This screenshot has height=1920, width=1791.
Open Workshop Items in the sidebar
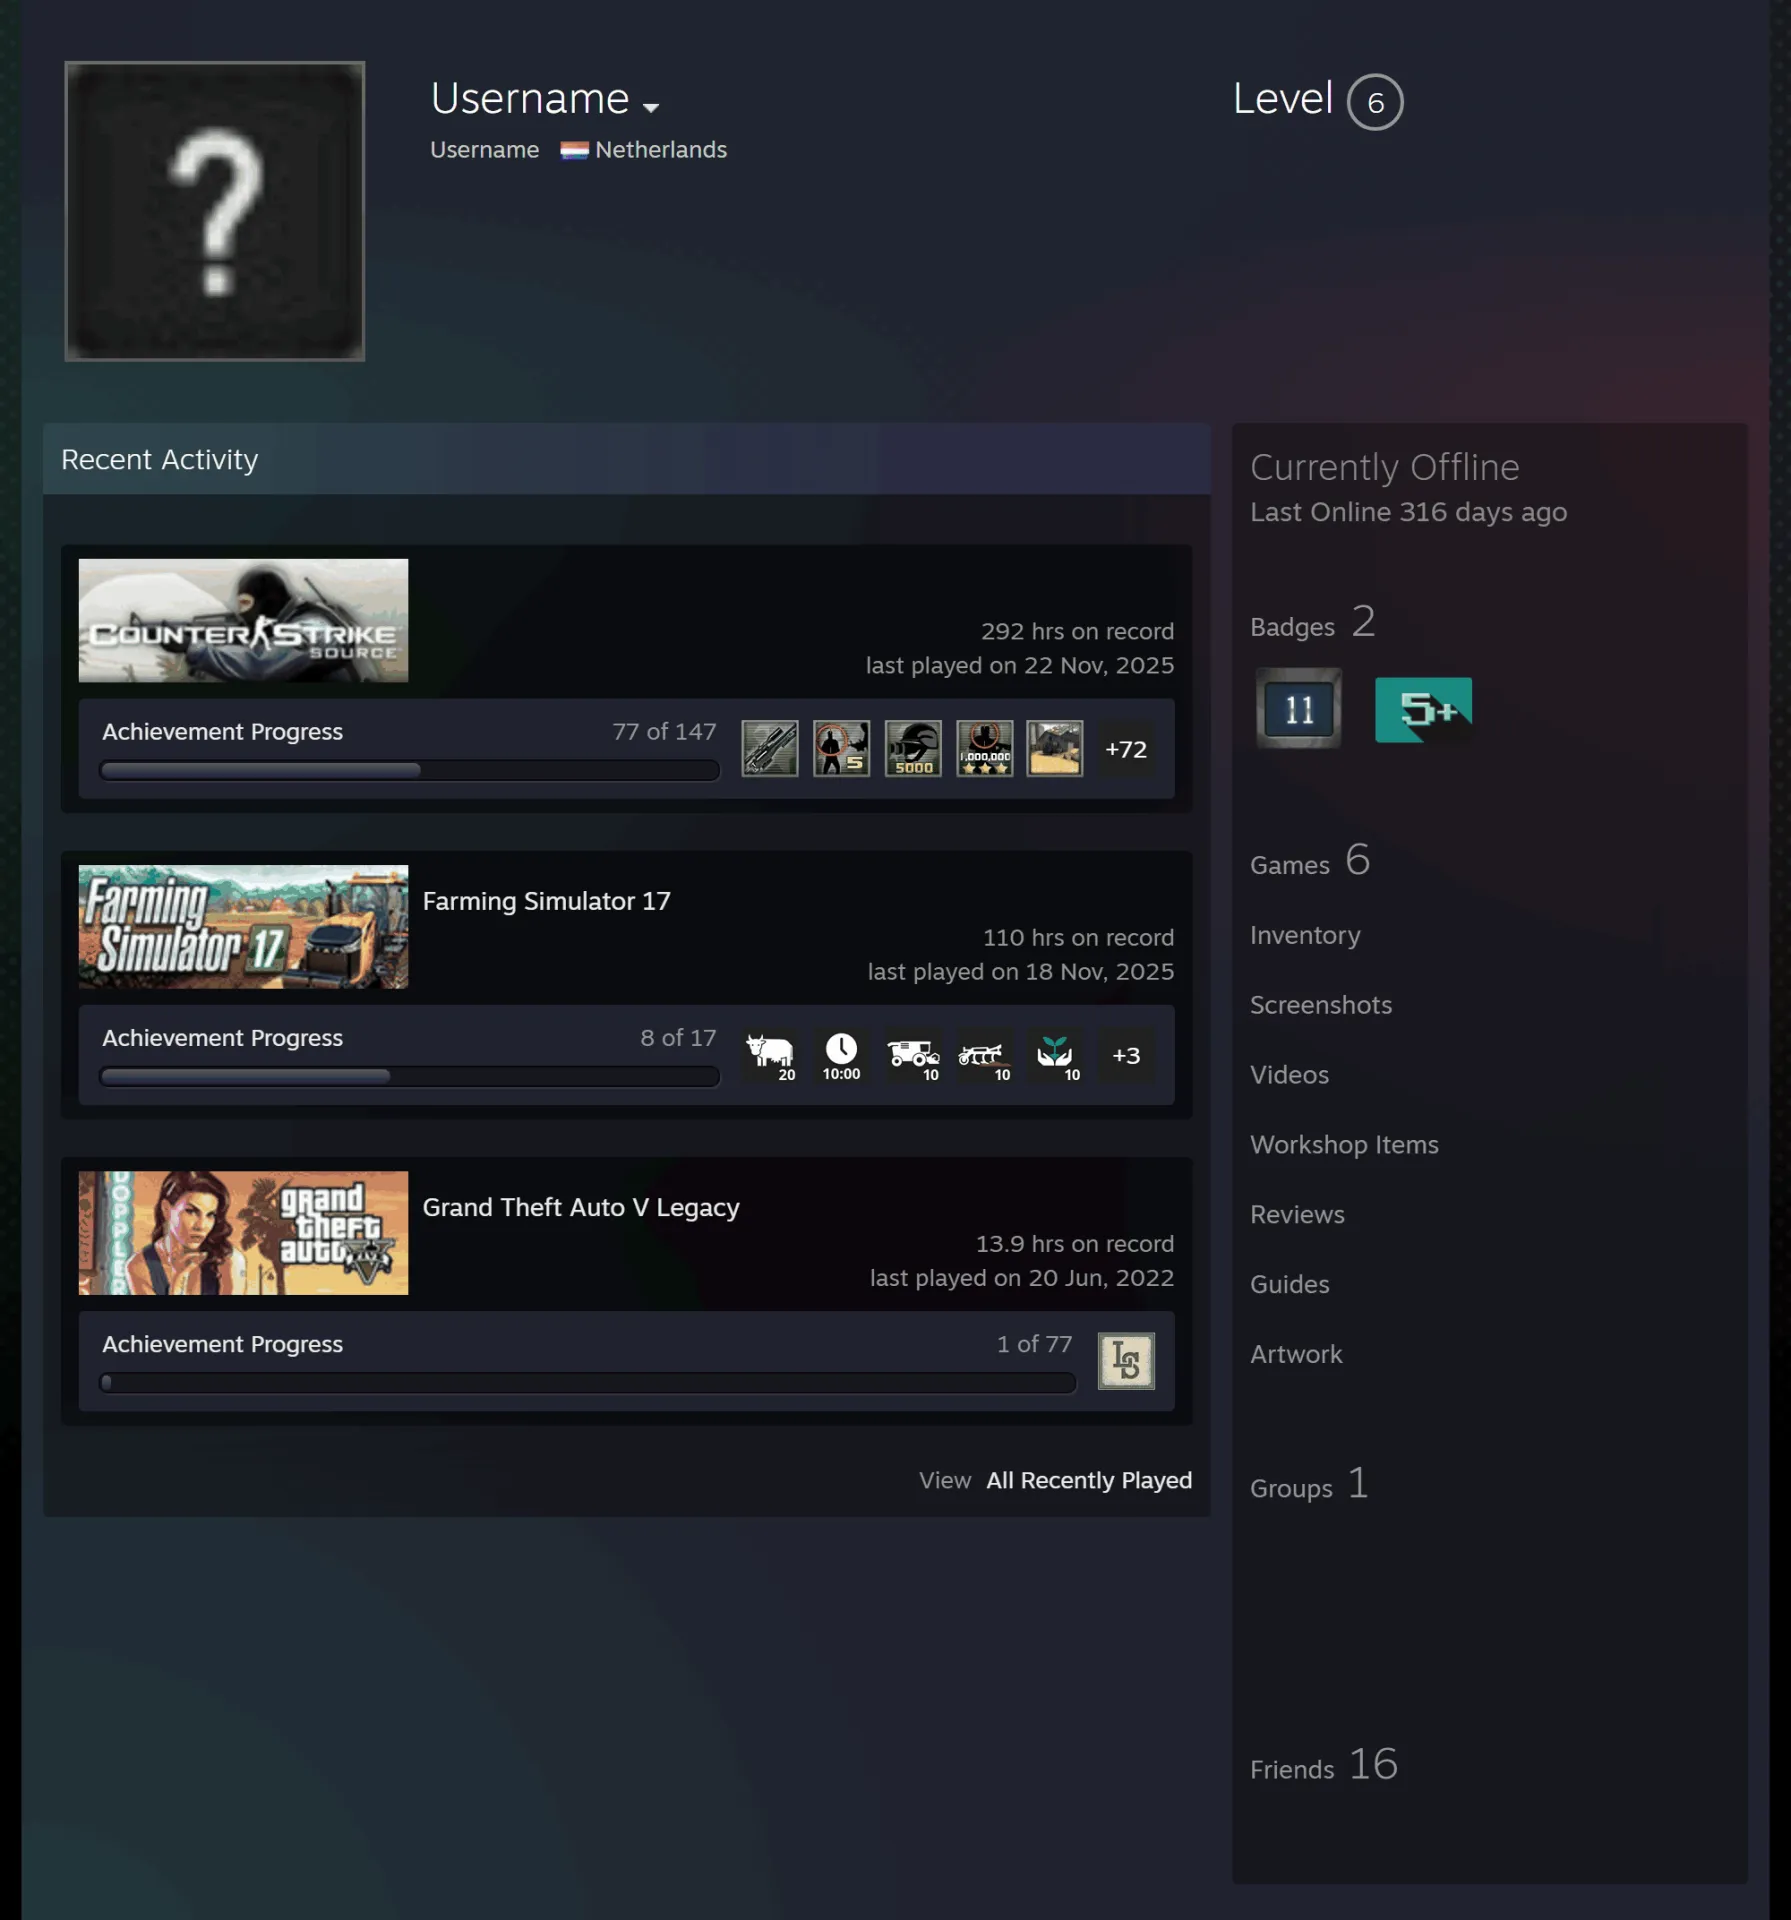click(1344, 1145)
